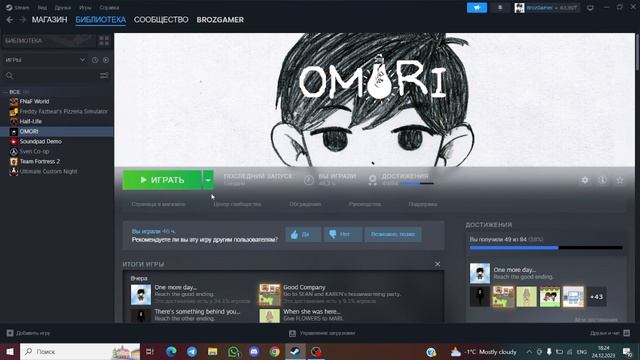Open Страница в магазине link
This screenshot has height=360, width=640.
pyautogui.click(x=158, y=204)
